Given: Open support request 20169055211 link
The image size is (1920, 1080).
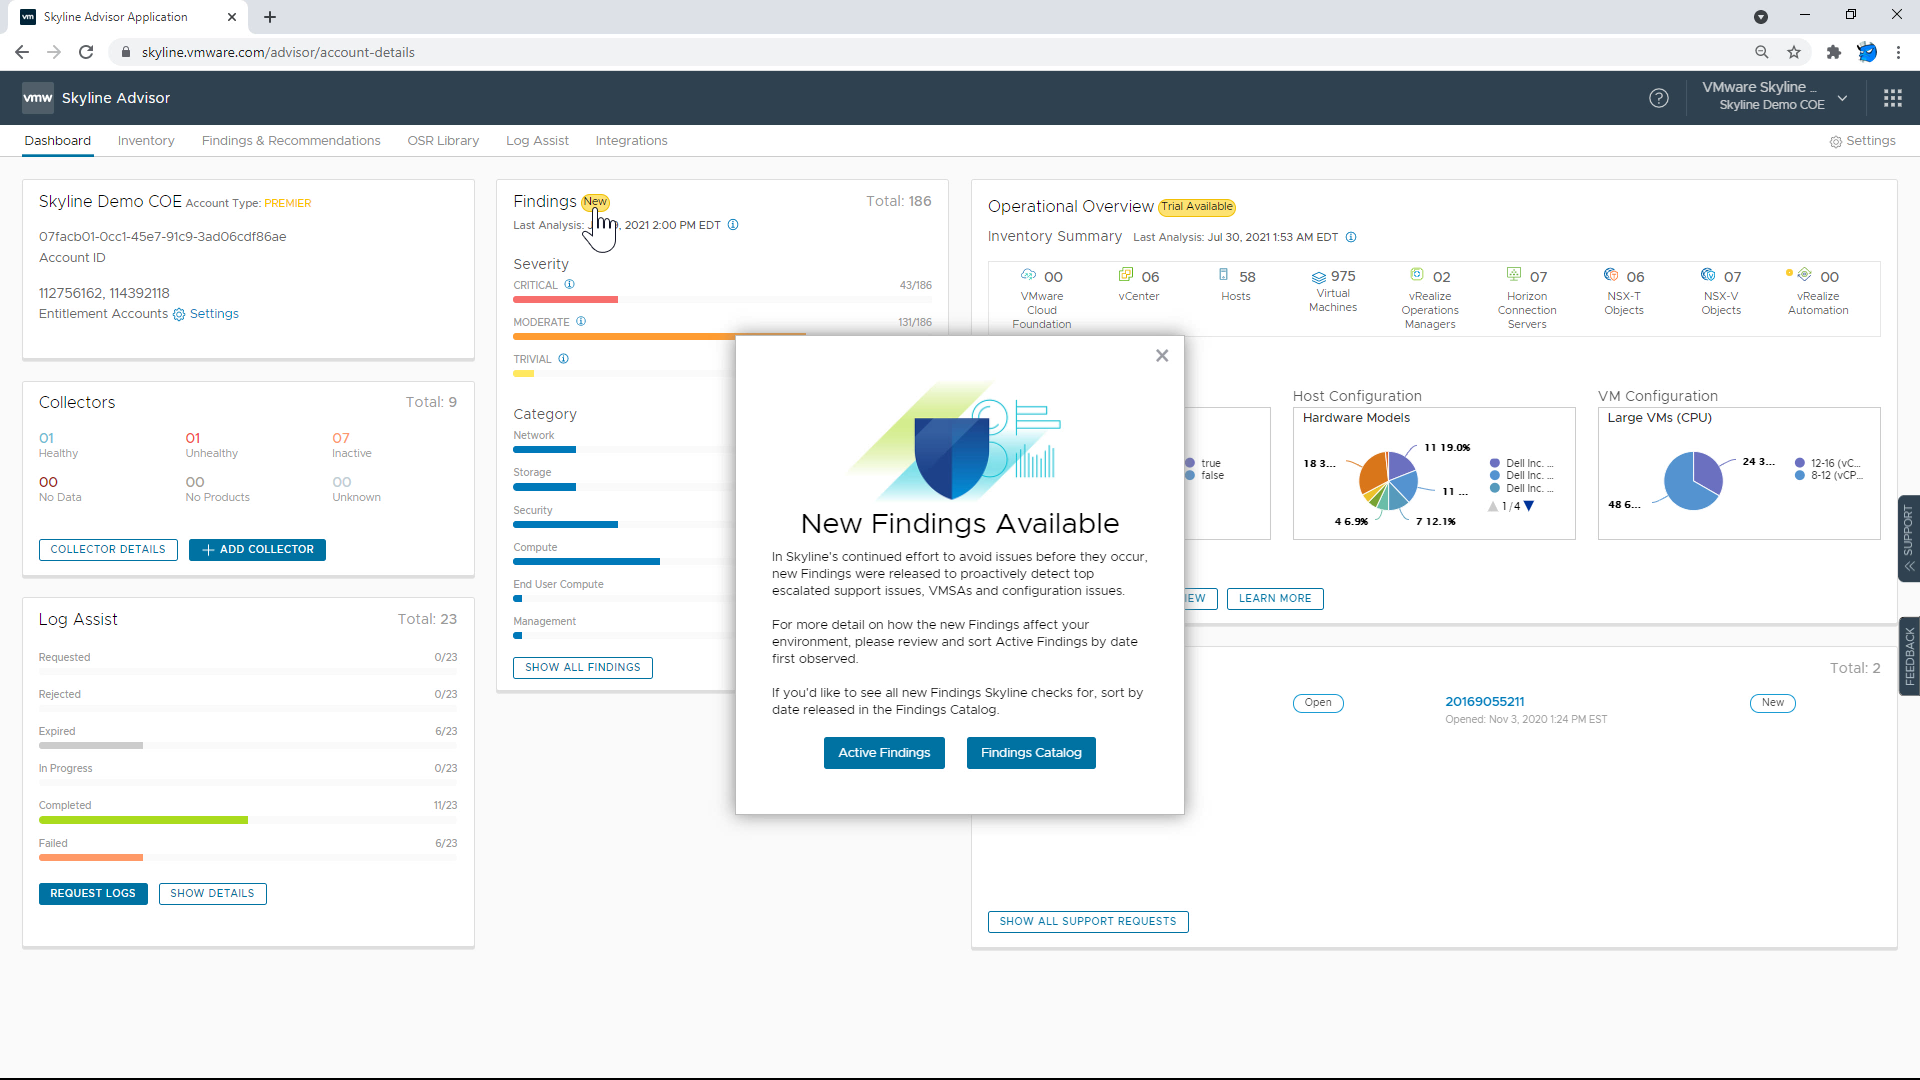Looking at the screenshot, I should (1484, 702).
